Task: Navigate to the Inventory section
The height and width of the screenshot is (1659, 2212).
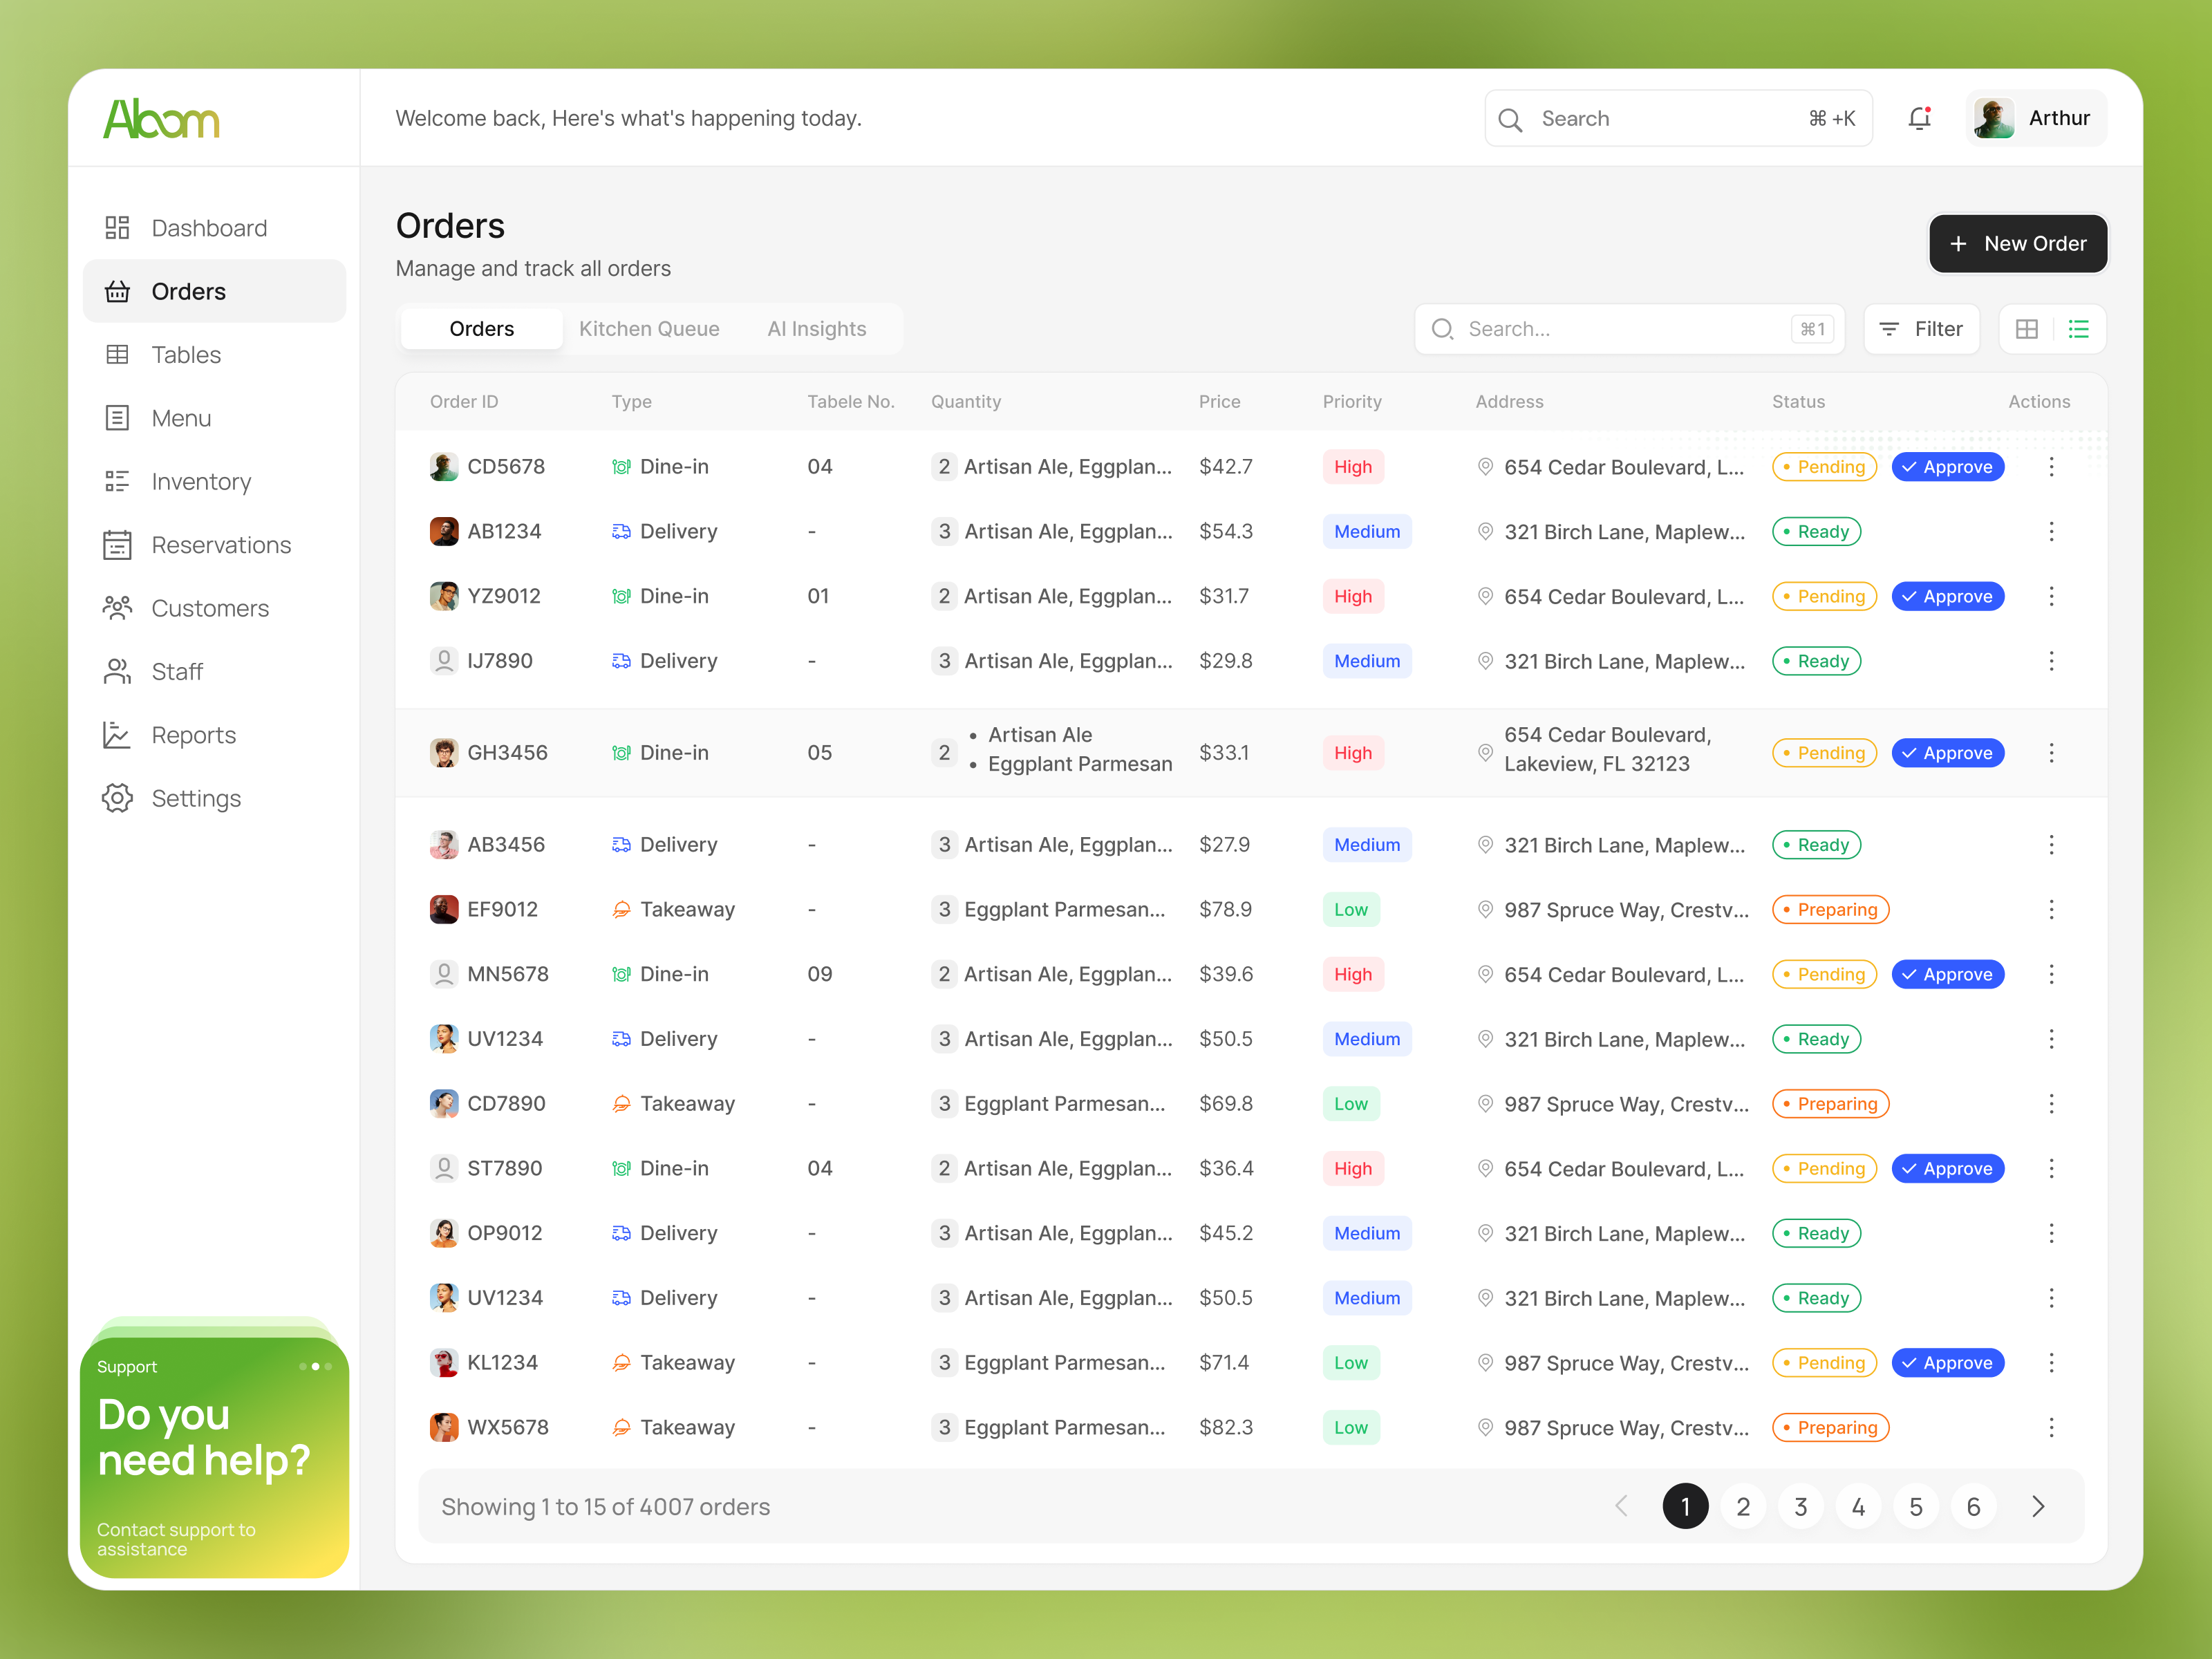Action: tap(201, 481)
